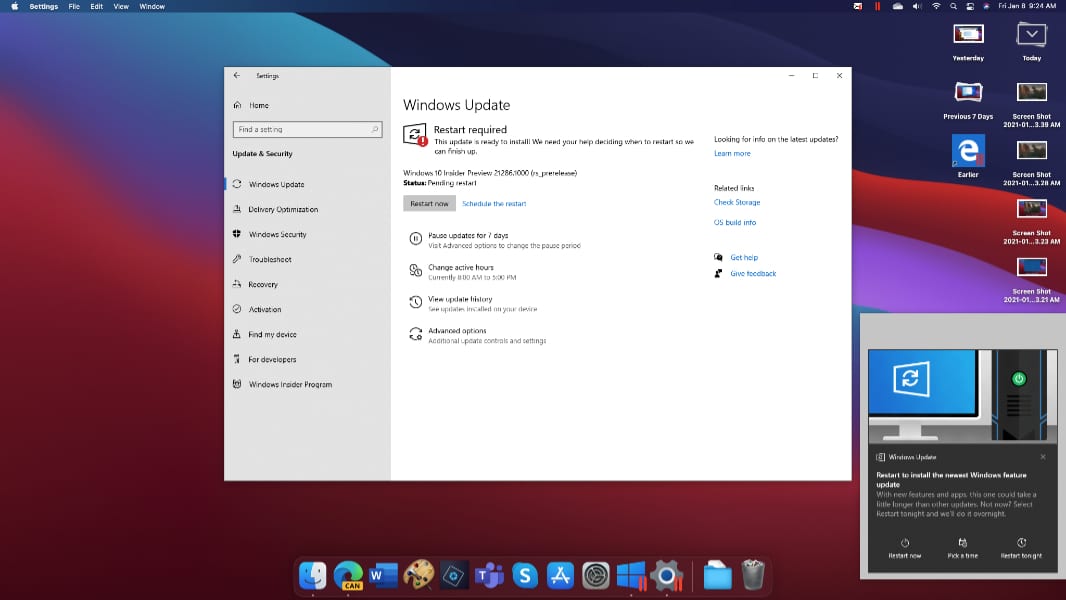Open Change active hours
The image size is (1066, 600).
460,268
